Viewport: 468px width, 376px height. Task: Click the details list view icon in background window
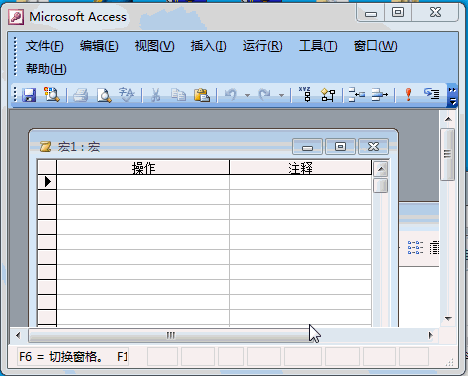(x=434, y=248)
